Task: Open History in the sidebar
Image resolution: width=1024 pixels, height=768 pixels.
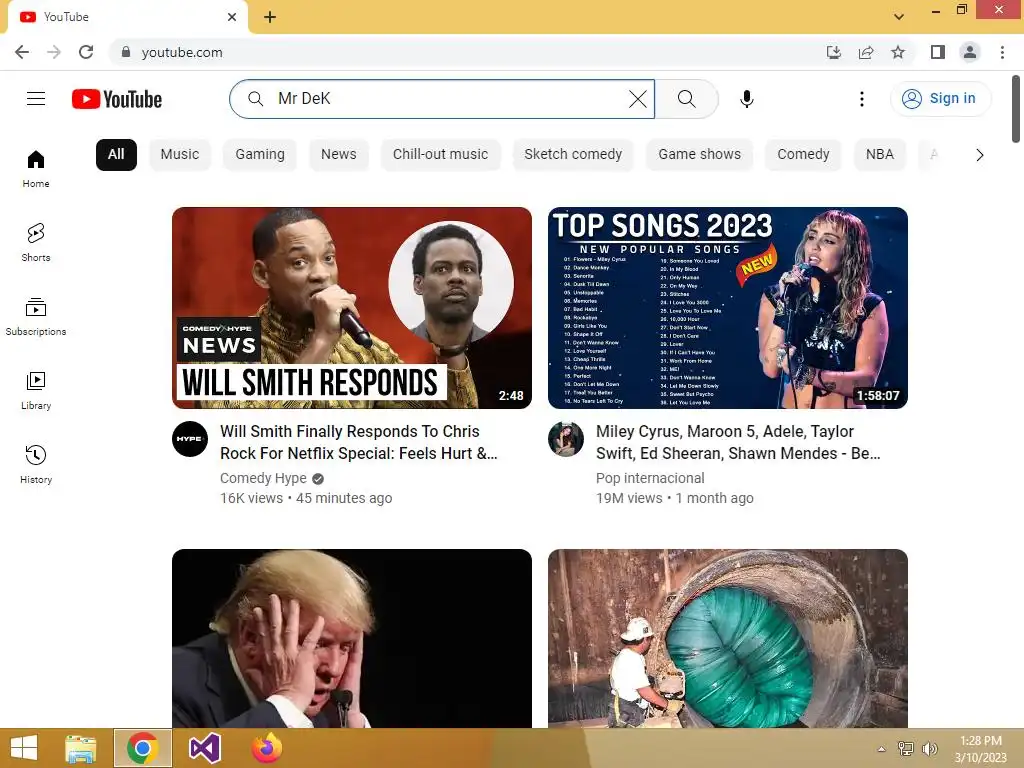Action: click(x=36, y=464)
